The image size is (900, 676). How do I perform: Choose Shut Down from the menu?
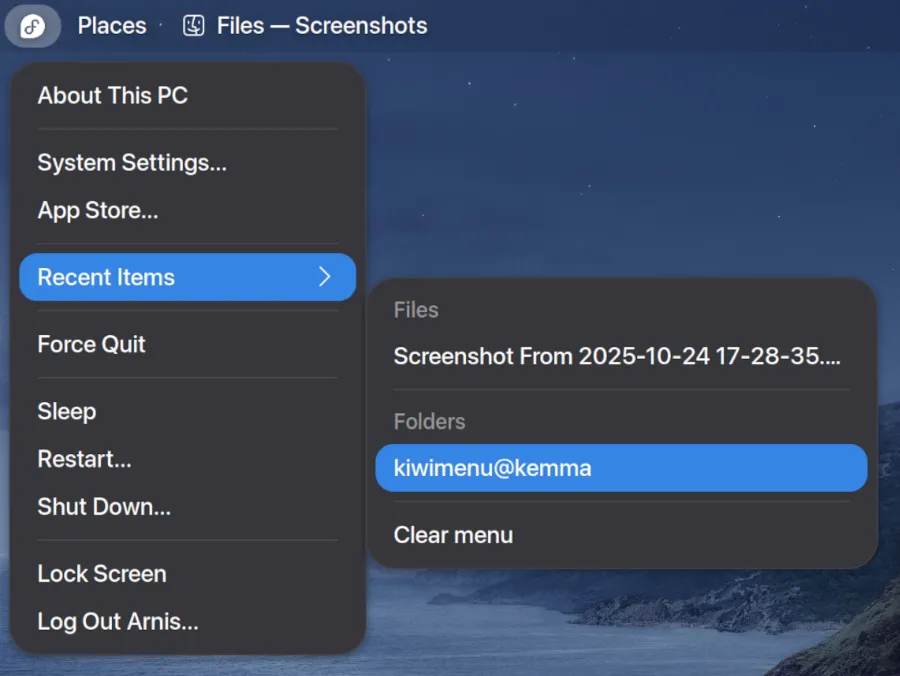tap(104, 507)
